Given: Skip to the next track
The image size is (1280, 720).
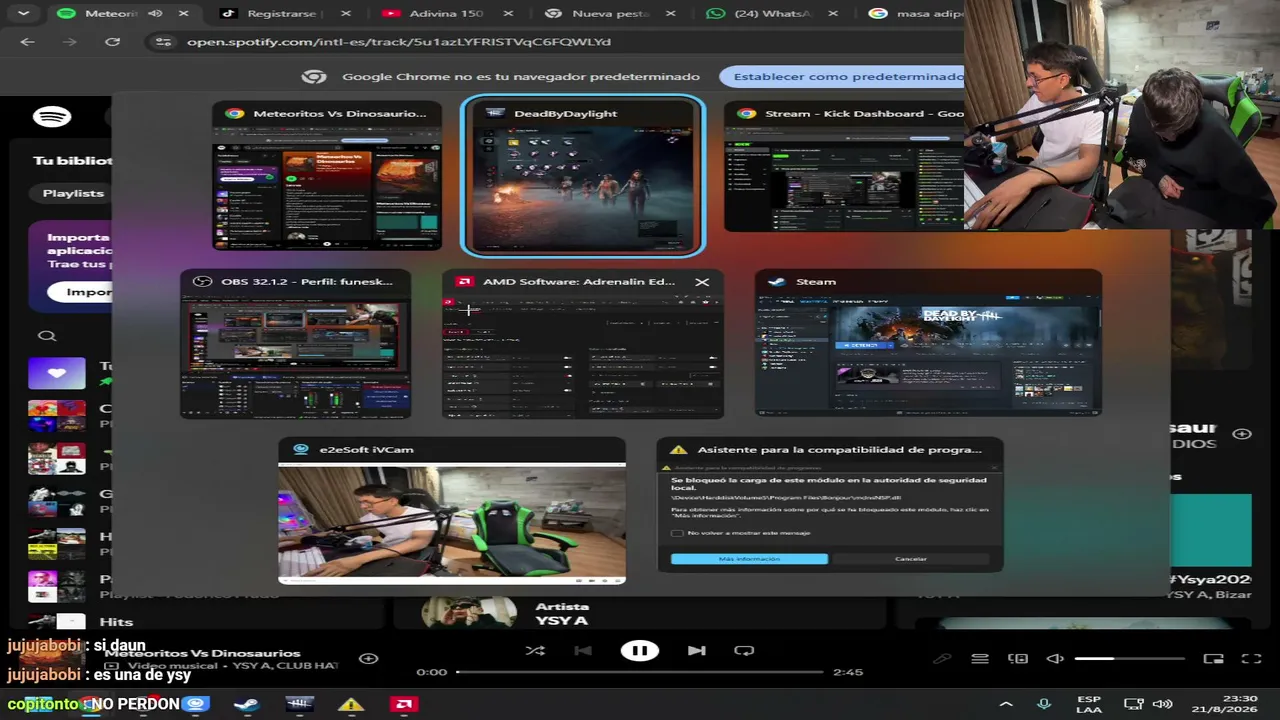Looking at the screenshot, I should (697, 650).
